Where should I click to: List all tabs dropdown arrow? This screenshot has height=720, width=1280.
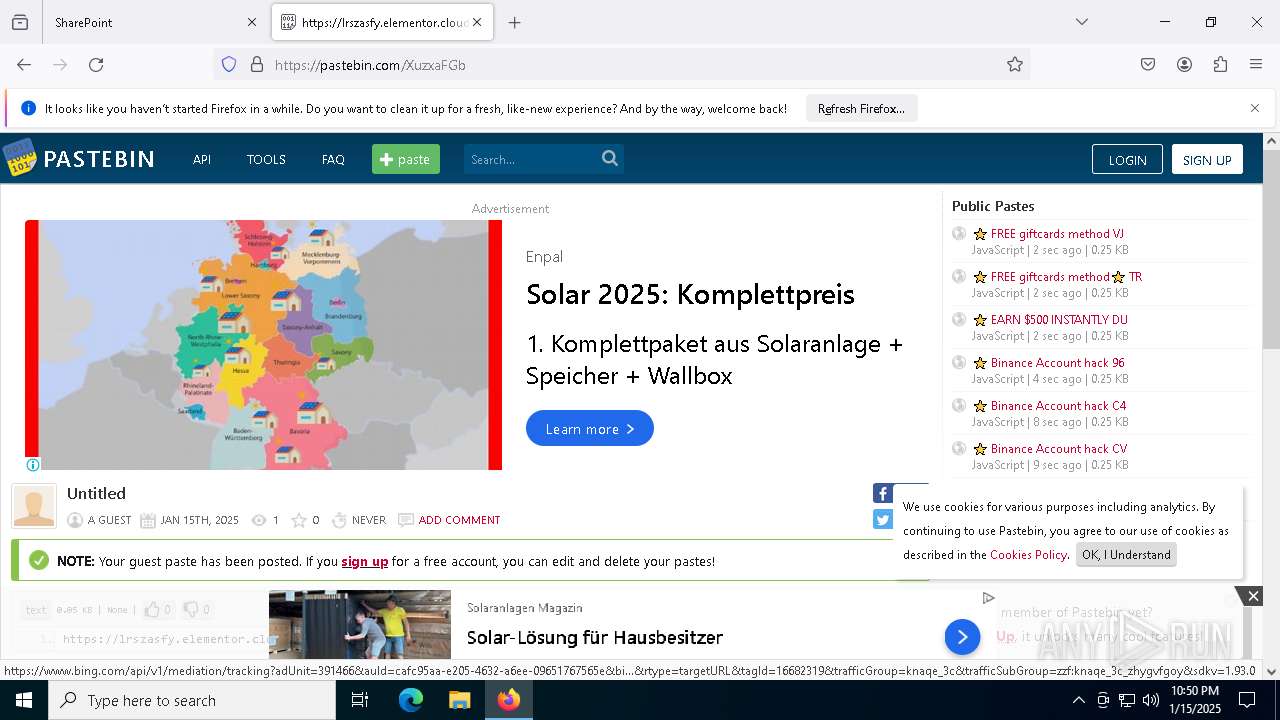[x=1081, y=22]
